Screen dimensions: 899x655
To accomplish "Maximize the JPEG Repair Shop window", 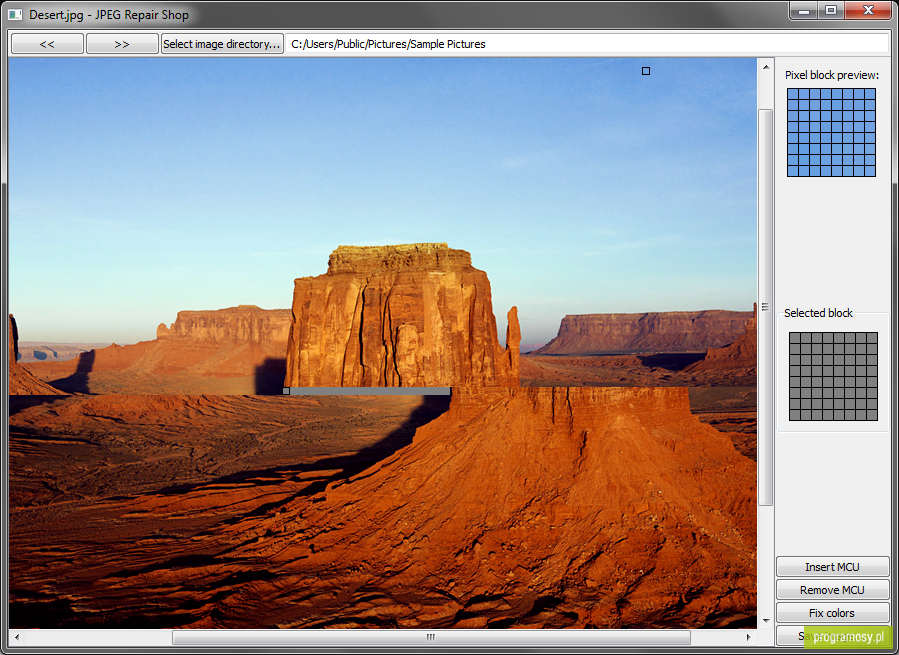I will pos(831,10).
